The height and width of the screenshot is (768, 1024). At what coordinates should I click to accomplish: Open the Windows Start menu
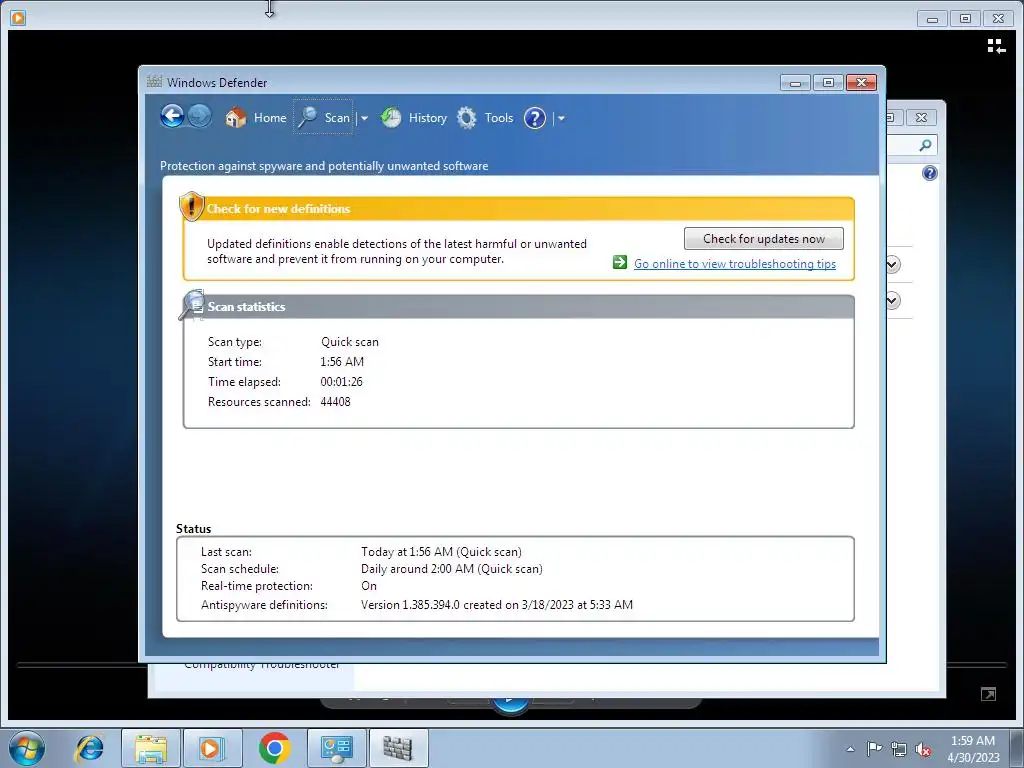pos(27,748)
